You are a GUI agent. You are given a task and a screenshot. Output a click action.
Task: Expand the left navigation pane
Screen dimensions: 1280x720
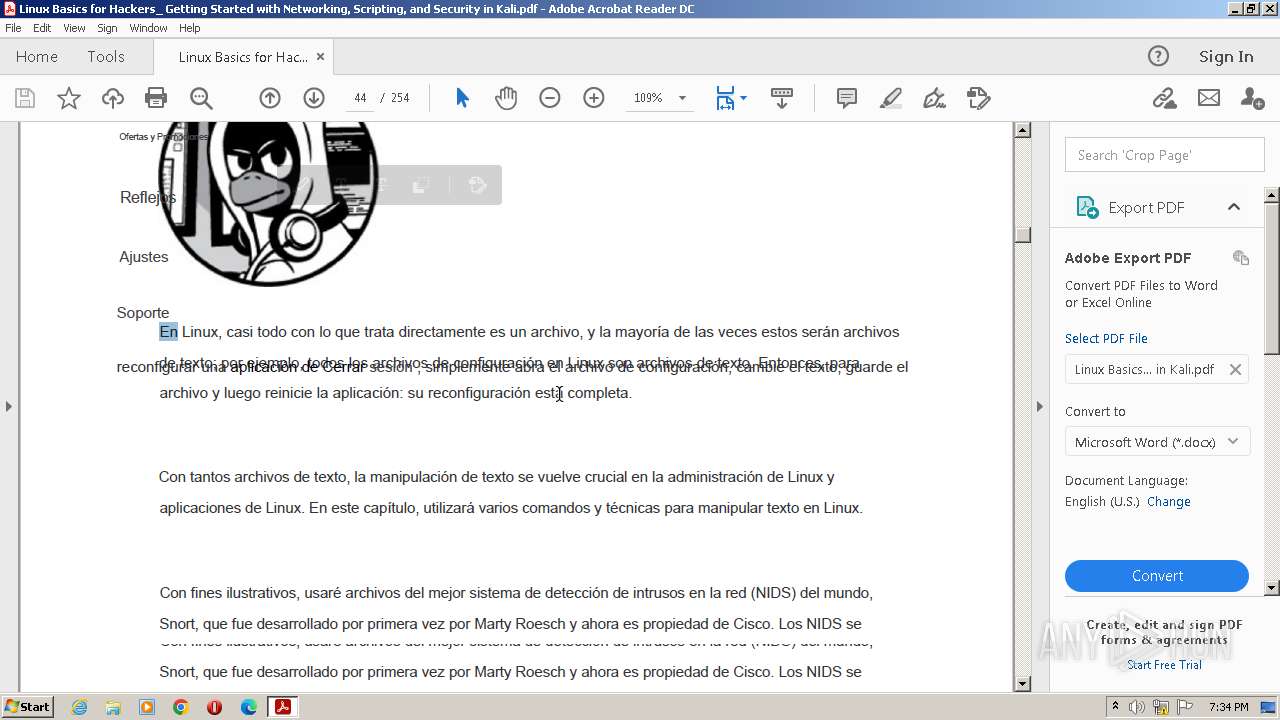click(x=8, y=406)
